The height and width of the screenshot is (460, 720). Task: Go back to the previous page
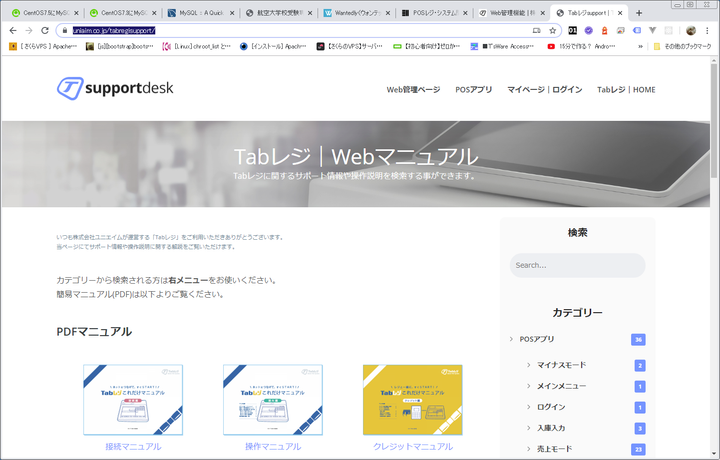pos(13,30)
